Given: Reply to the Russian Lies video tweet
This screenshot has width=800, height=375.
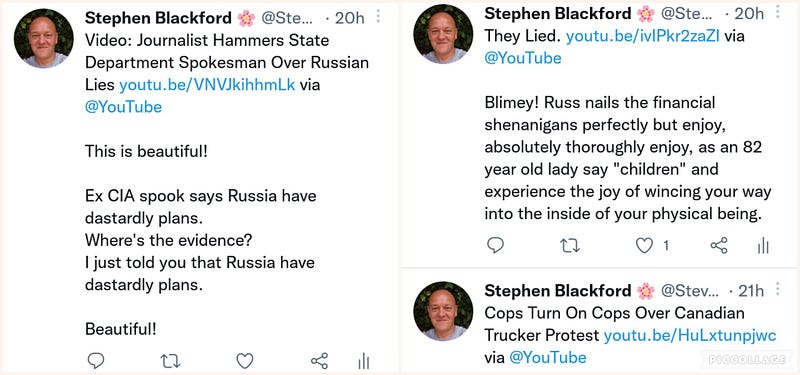Looking at the screenshot, I should [x=96, y=361].
